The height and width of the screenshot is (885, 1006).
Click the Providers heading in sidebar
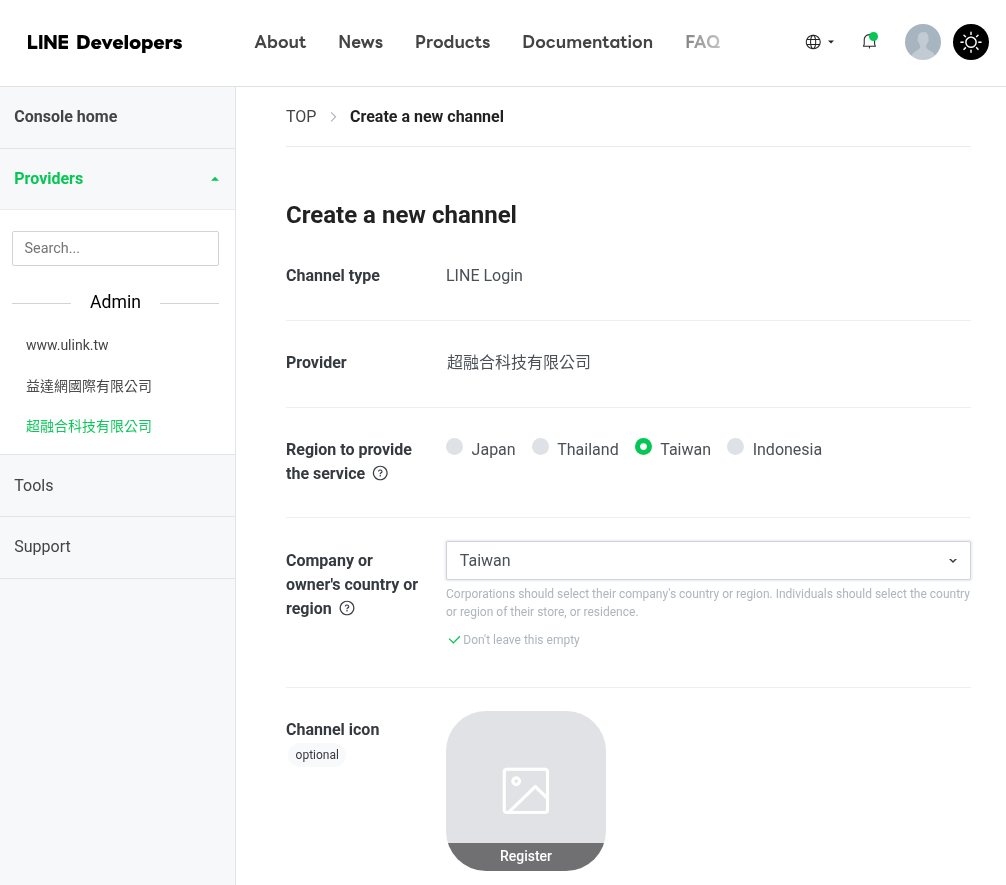tap(49, 178)
